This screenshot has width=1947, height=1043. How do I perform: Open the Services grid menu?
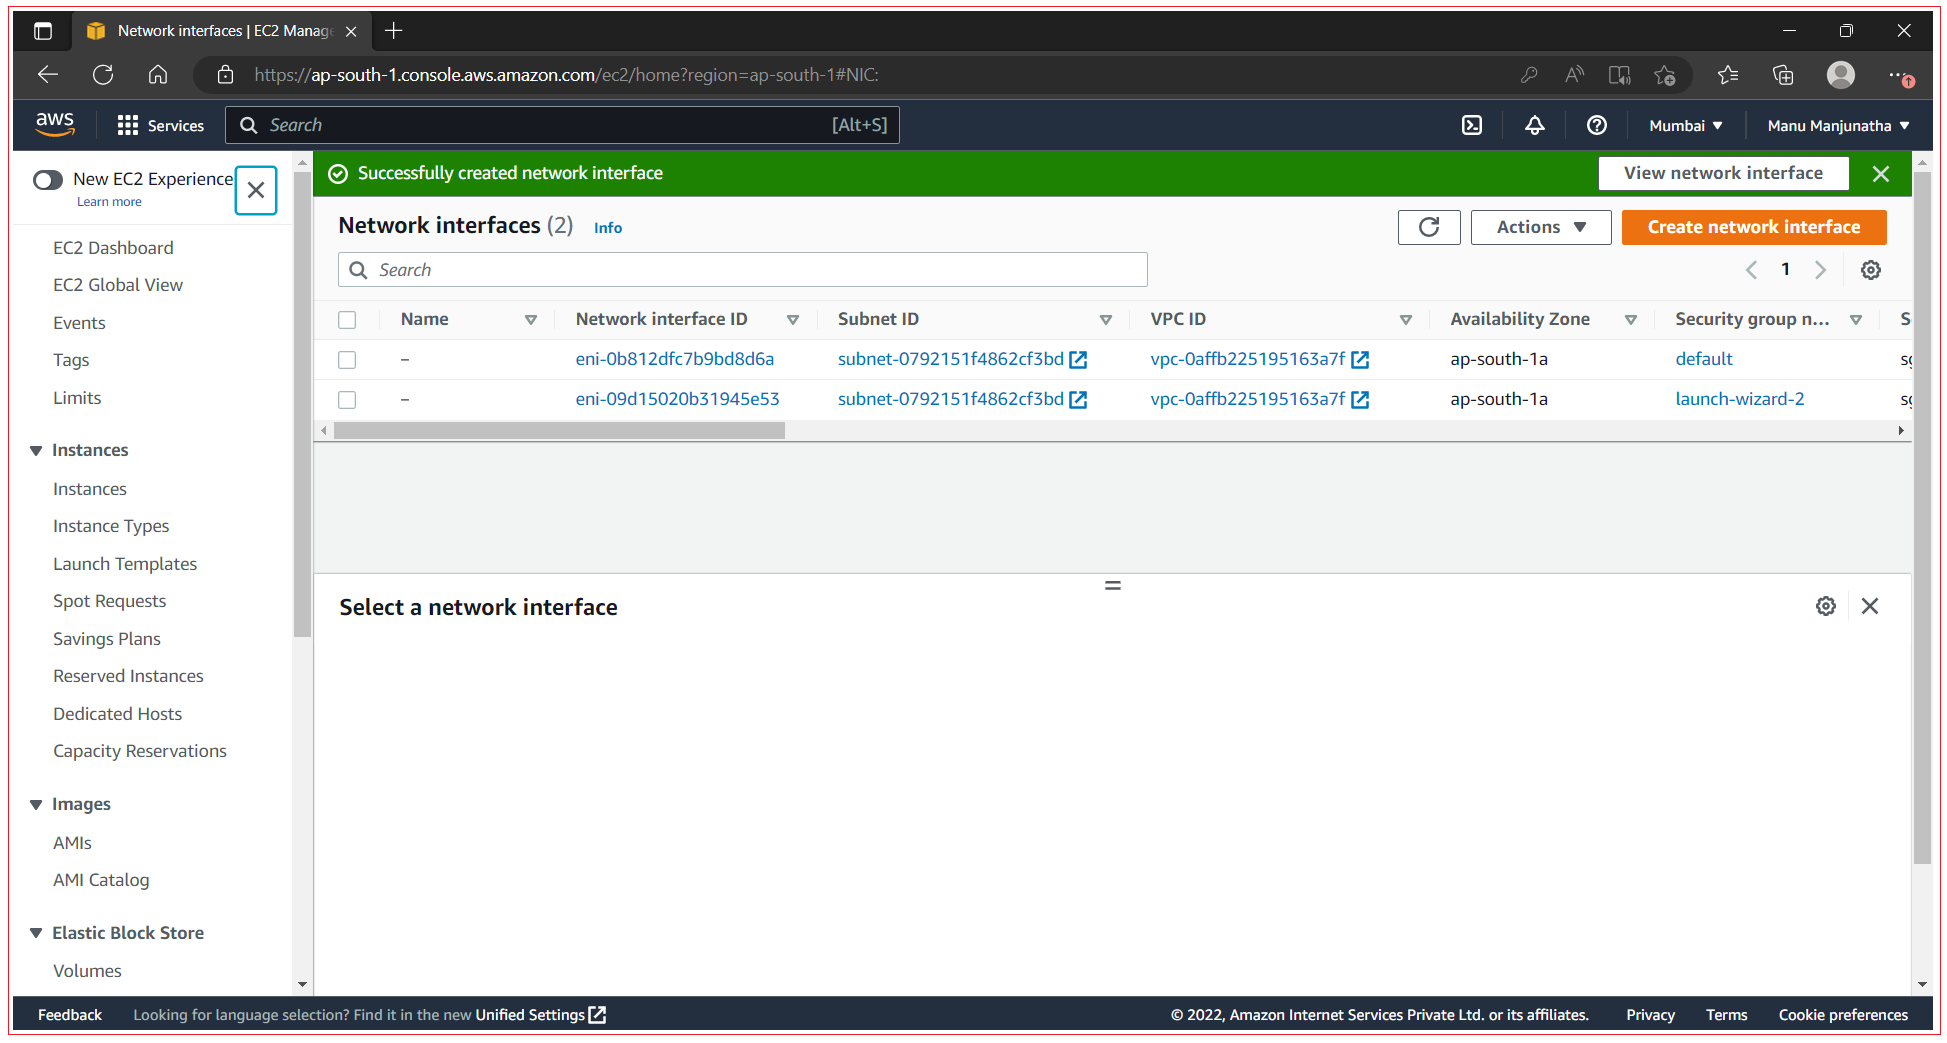160,125
